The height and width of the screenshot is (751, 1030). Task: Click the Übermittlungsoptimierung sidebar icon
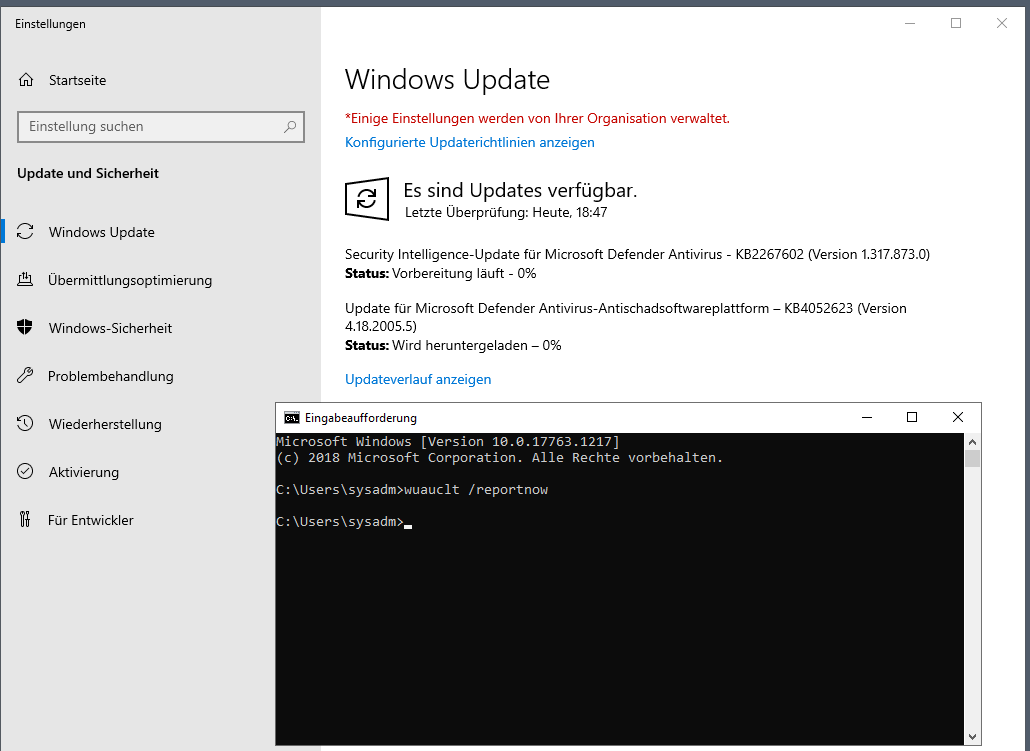[25, 280]
